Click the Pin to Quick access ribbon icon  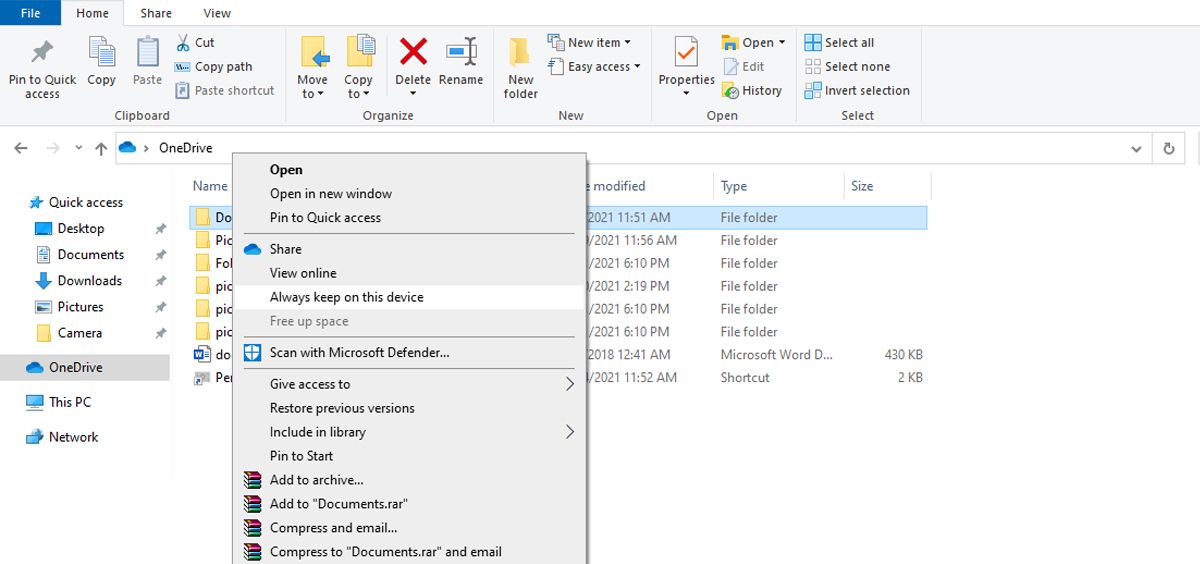42,54
